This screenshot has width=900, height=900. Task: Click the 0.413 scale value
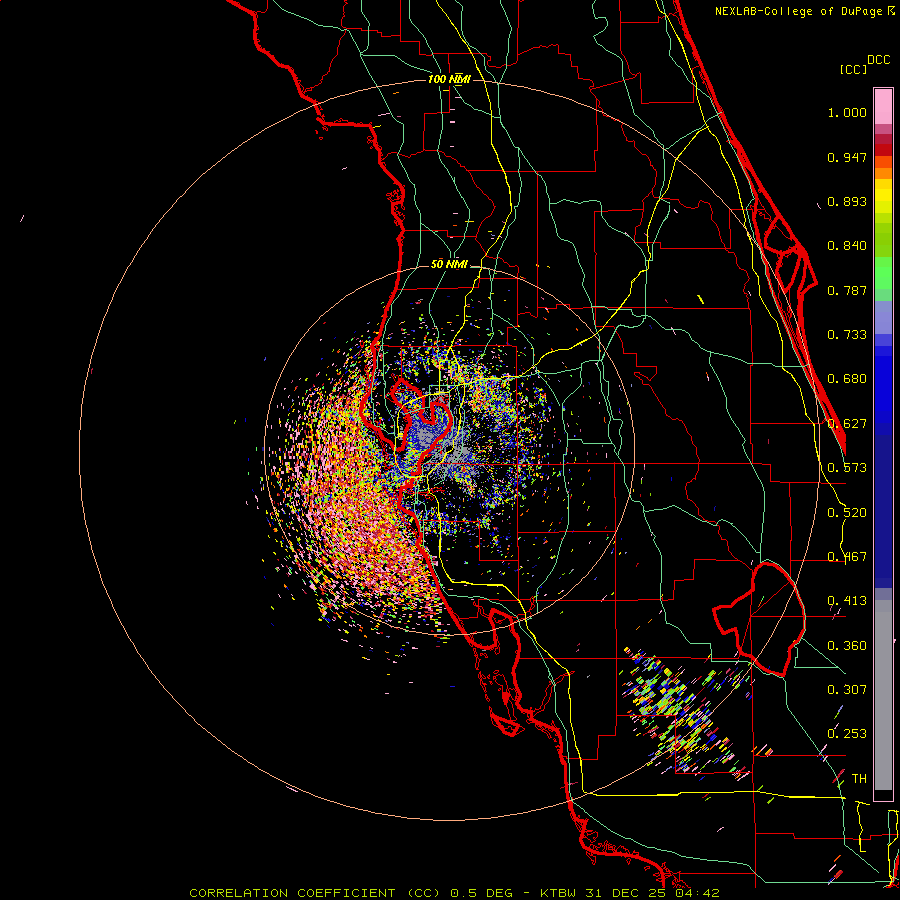pos(847,601)
